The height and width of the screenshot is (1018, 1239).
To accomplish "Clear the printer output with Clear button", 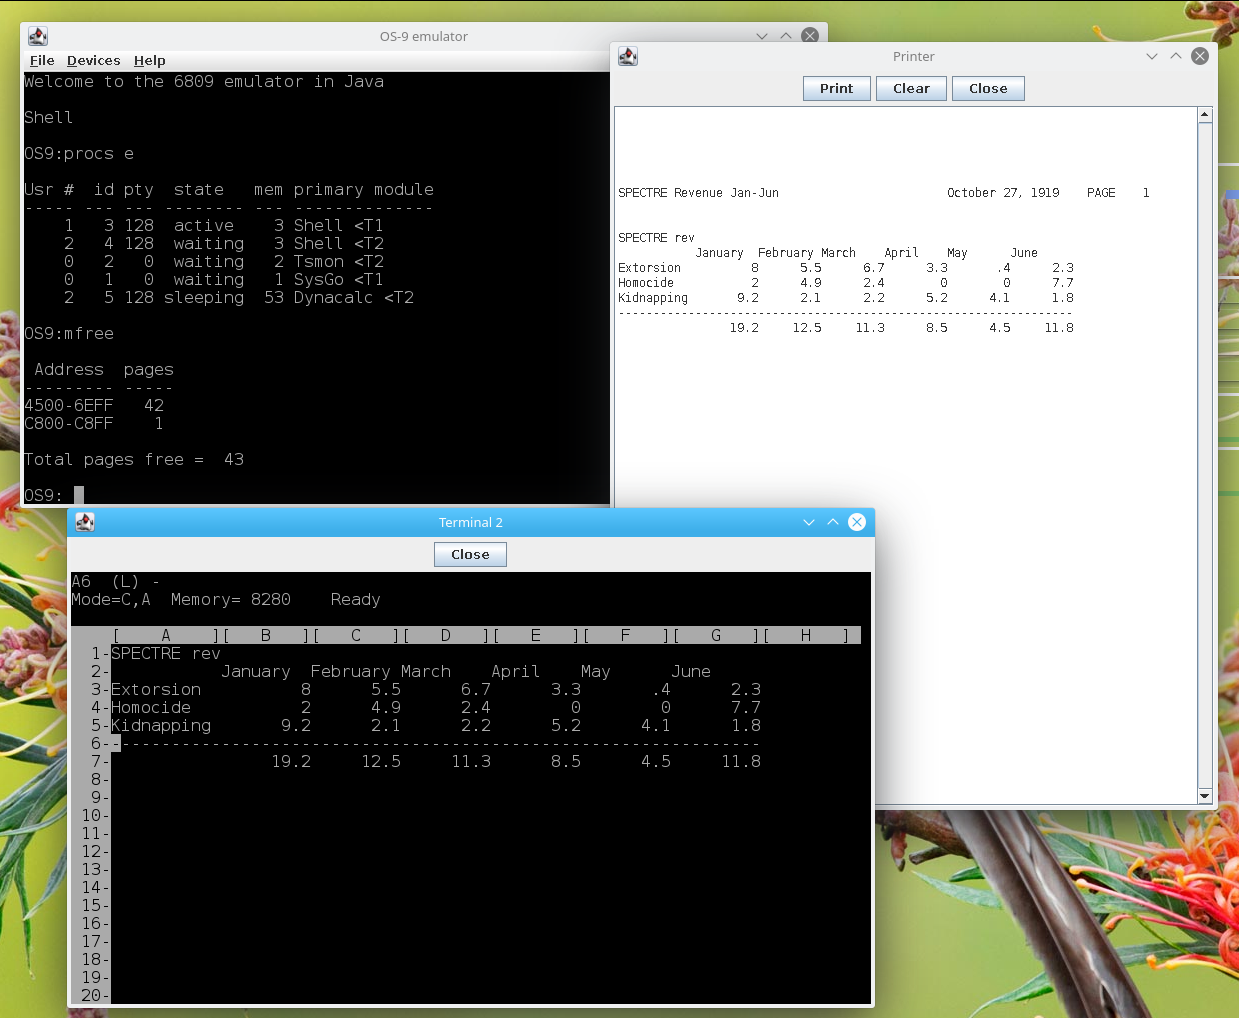I will click(x=911, y=88).
